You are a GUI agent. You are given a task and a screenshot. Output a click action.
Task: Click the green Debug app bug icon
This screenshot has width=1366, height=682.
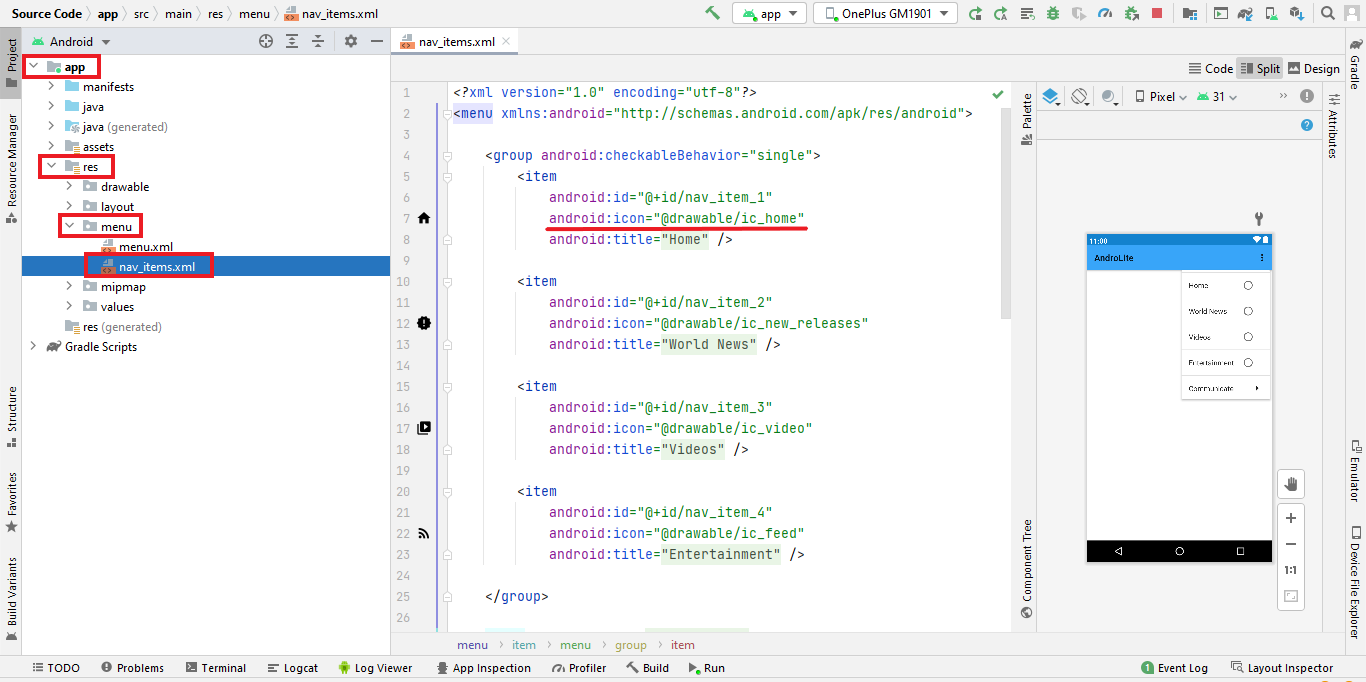click(x=1053, y=14)
